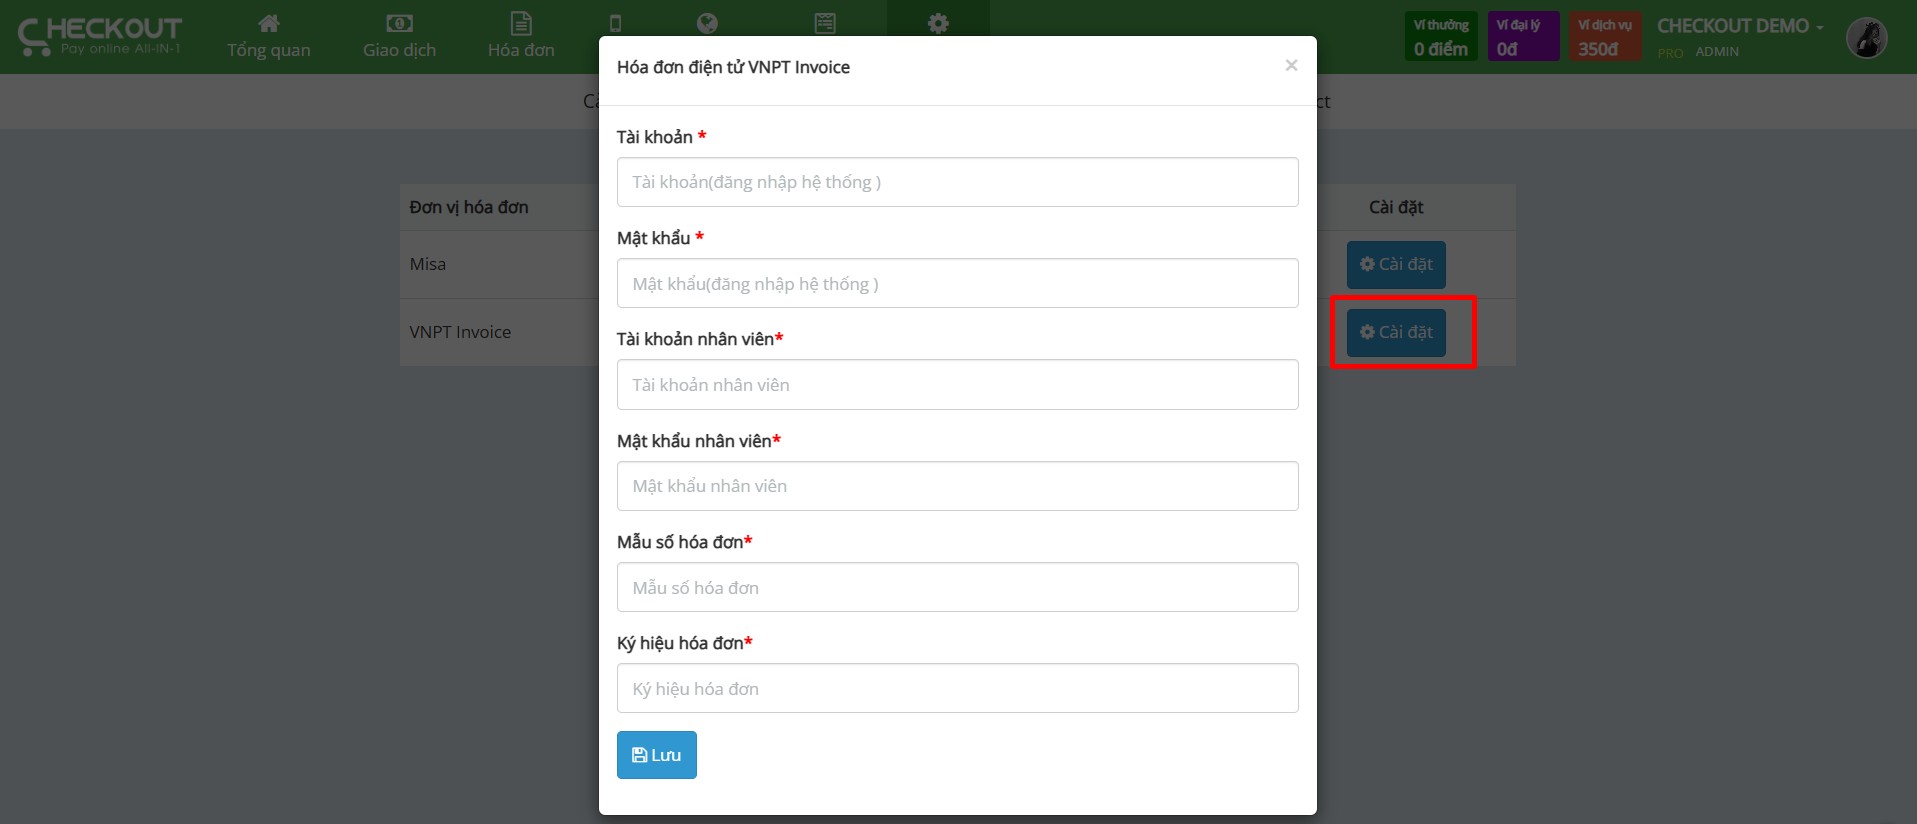Click the dialog title Hóa đơn điện tử VNPT Invoice
This screenshot has width=1917, height=824.
pos(733,67)
